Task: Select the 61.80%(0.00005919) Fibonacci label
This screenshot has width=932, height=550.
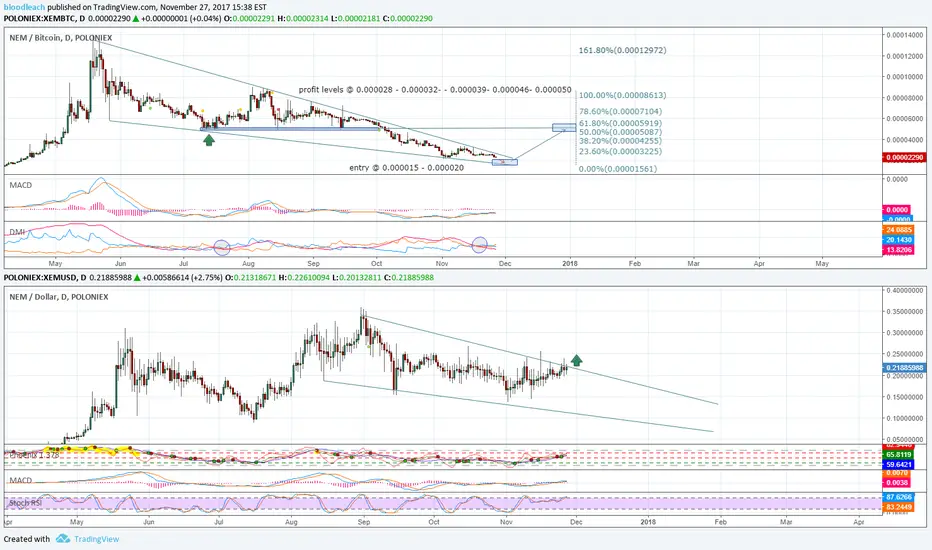Action: [x=621, y=123]
